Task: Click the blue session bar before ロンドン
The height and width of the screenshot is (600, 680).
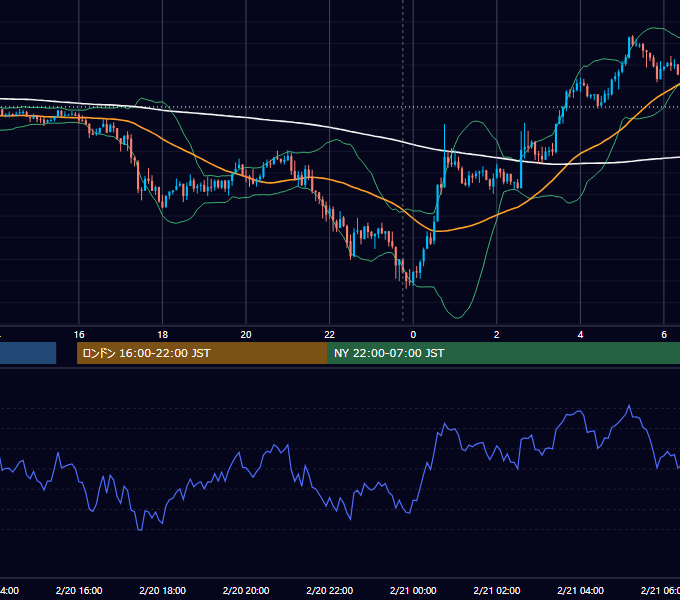Action: click(28, 353)
